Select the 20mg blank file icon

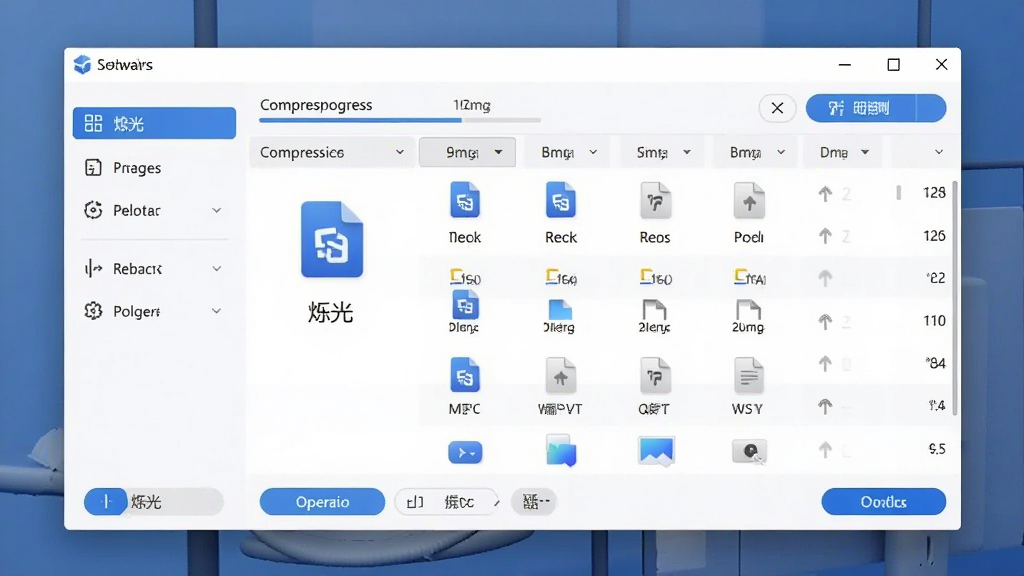(748, 310)
